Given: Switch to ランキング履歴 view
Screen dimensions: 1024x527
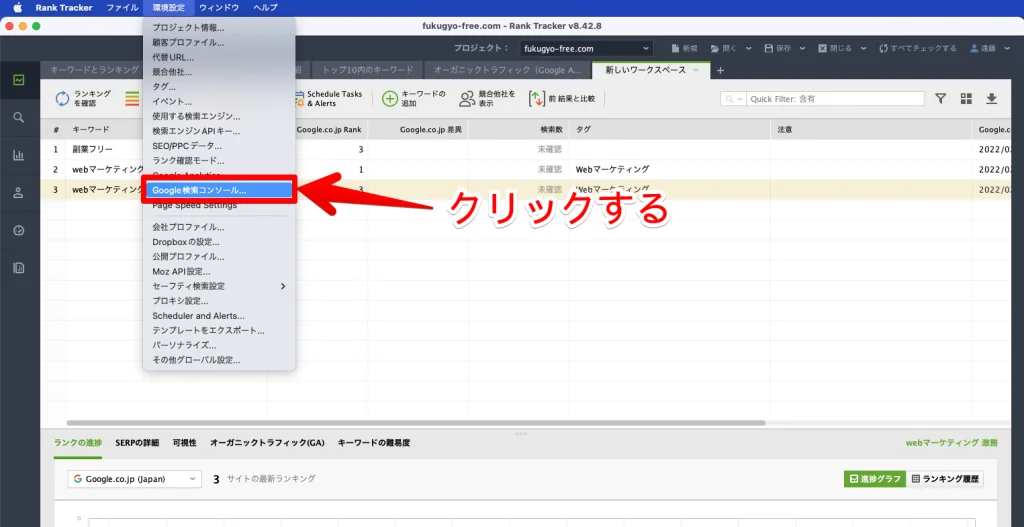Looking at the screenshot, I should click(x=945, y=479).
